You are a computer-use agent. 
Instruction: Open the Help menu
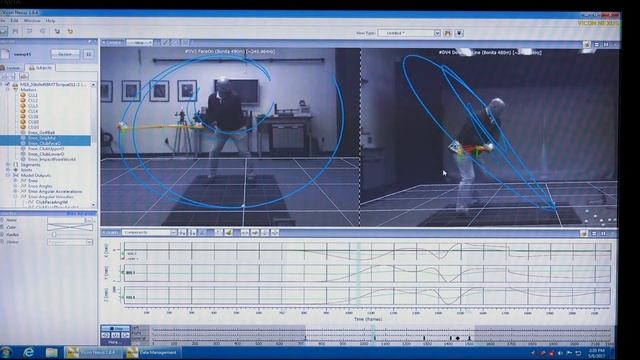[x=50, y=20]
